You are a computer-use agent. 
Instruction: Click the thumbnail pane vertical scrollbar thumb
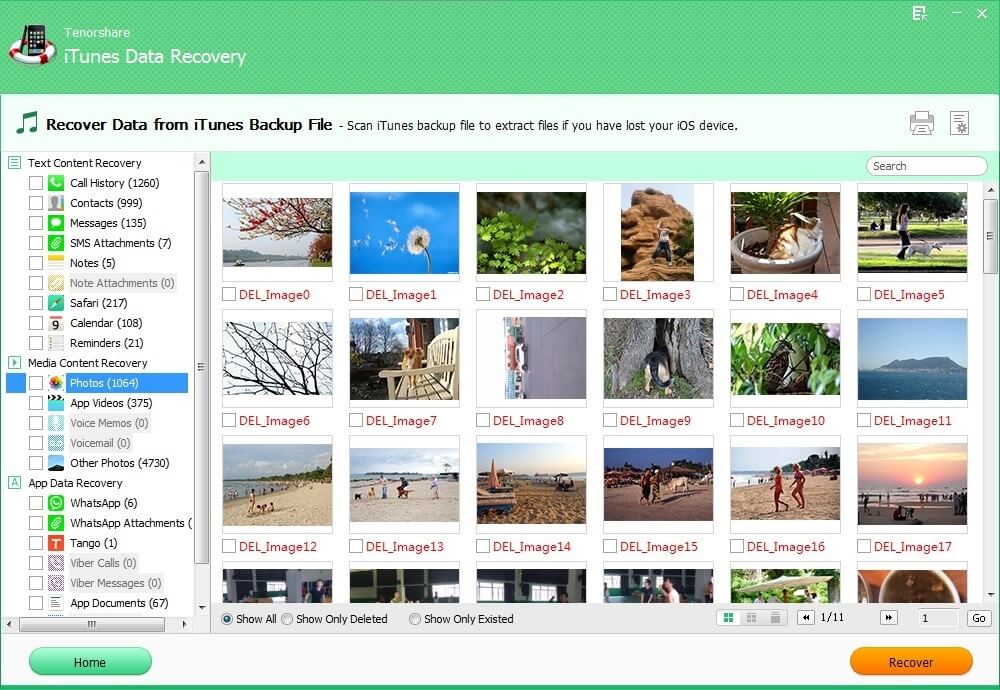coord(990,236)
